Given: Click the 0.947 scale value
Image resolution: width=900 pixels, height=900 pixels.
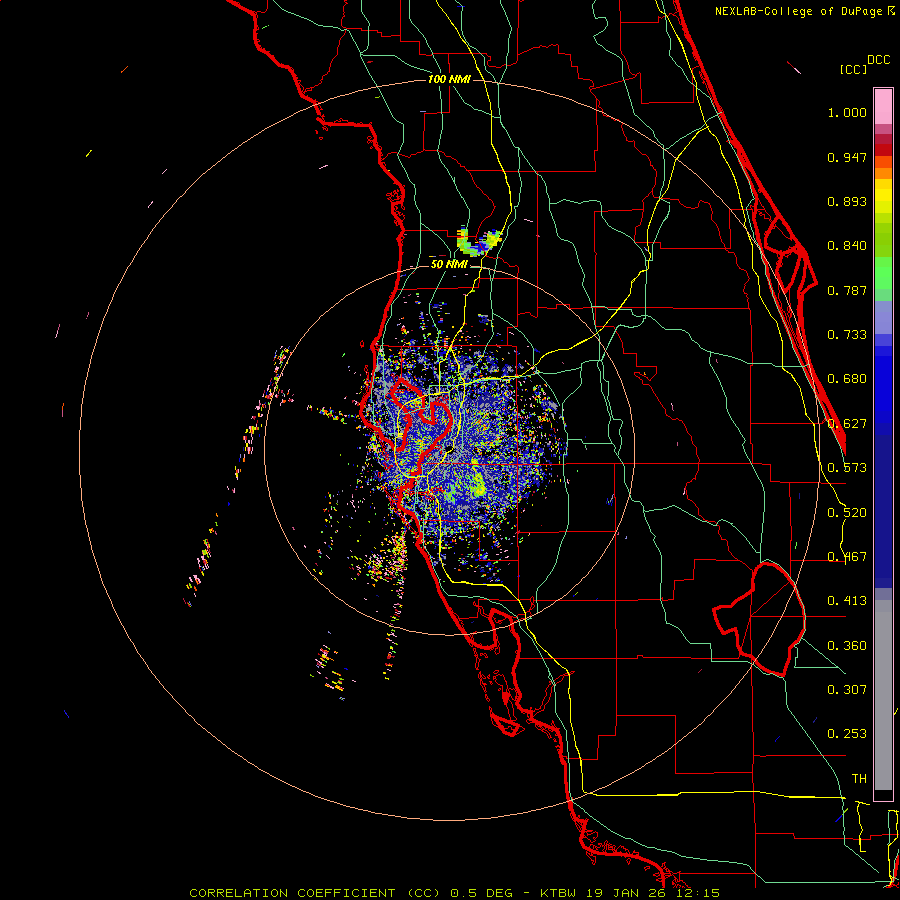Looking at the screenshot, I should [847, 157].
